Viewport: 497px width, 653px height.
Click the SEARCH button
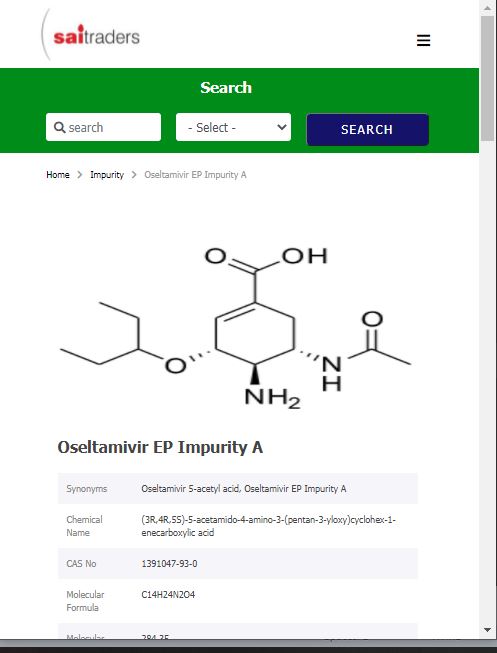(367, 130)
